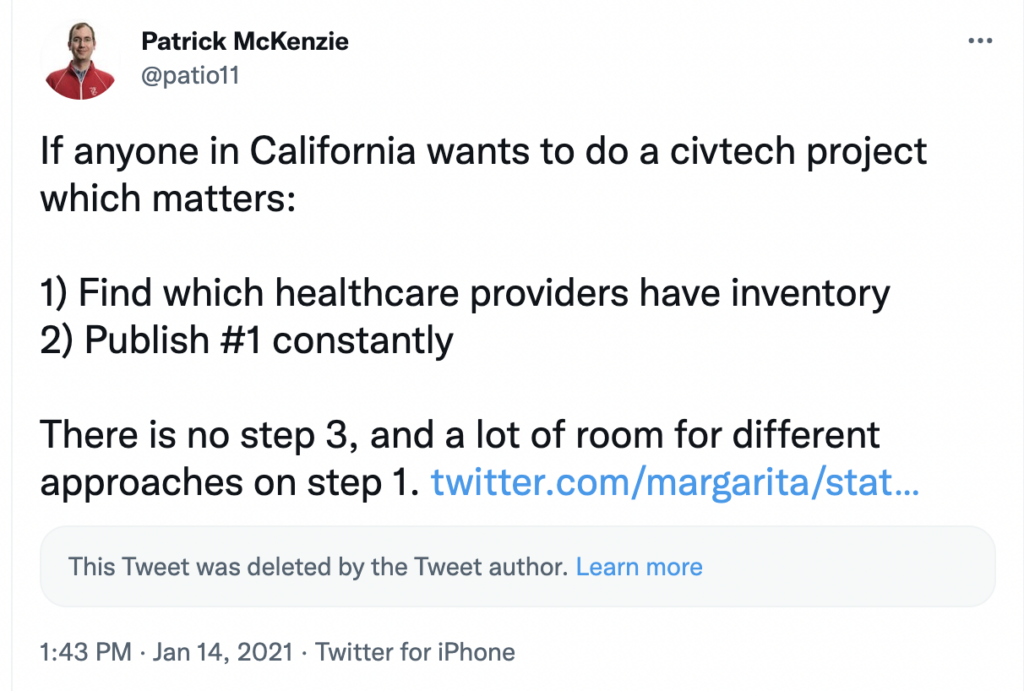Click the word "constantly" in the tweet
This screenshot has height=691, width=1024.
tap(363, 340)
